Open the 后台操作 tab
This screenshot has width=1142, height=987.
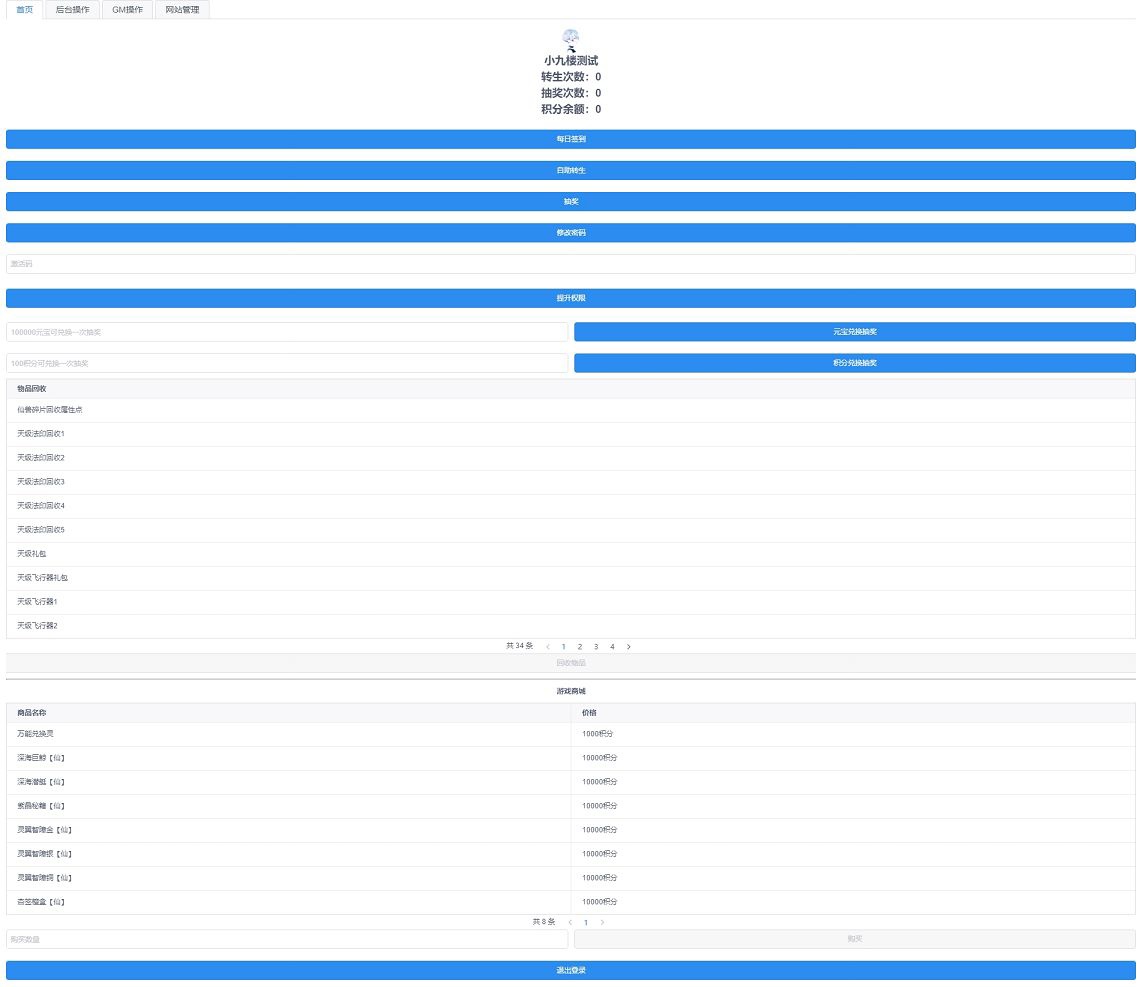click(72, 9)
